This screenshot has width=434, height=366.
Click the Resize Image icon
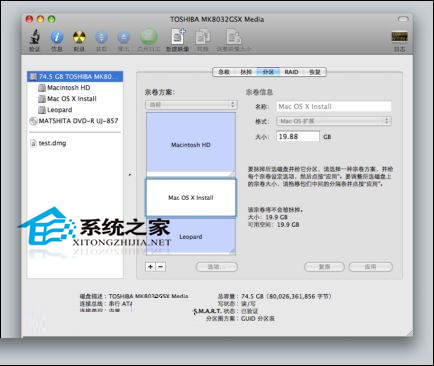[x=234, y=37]
